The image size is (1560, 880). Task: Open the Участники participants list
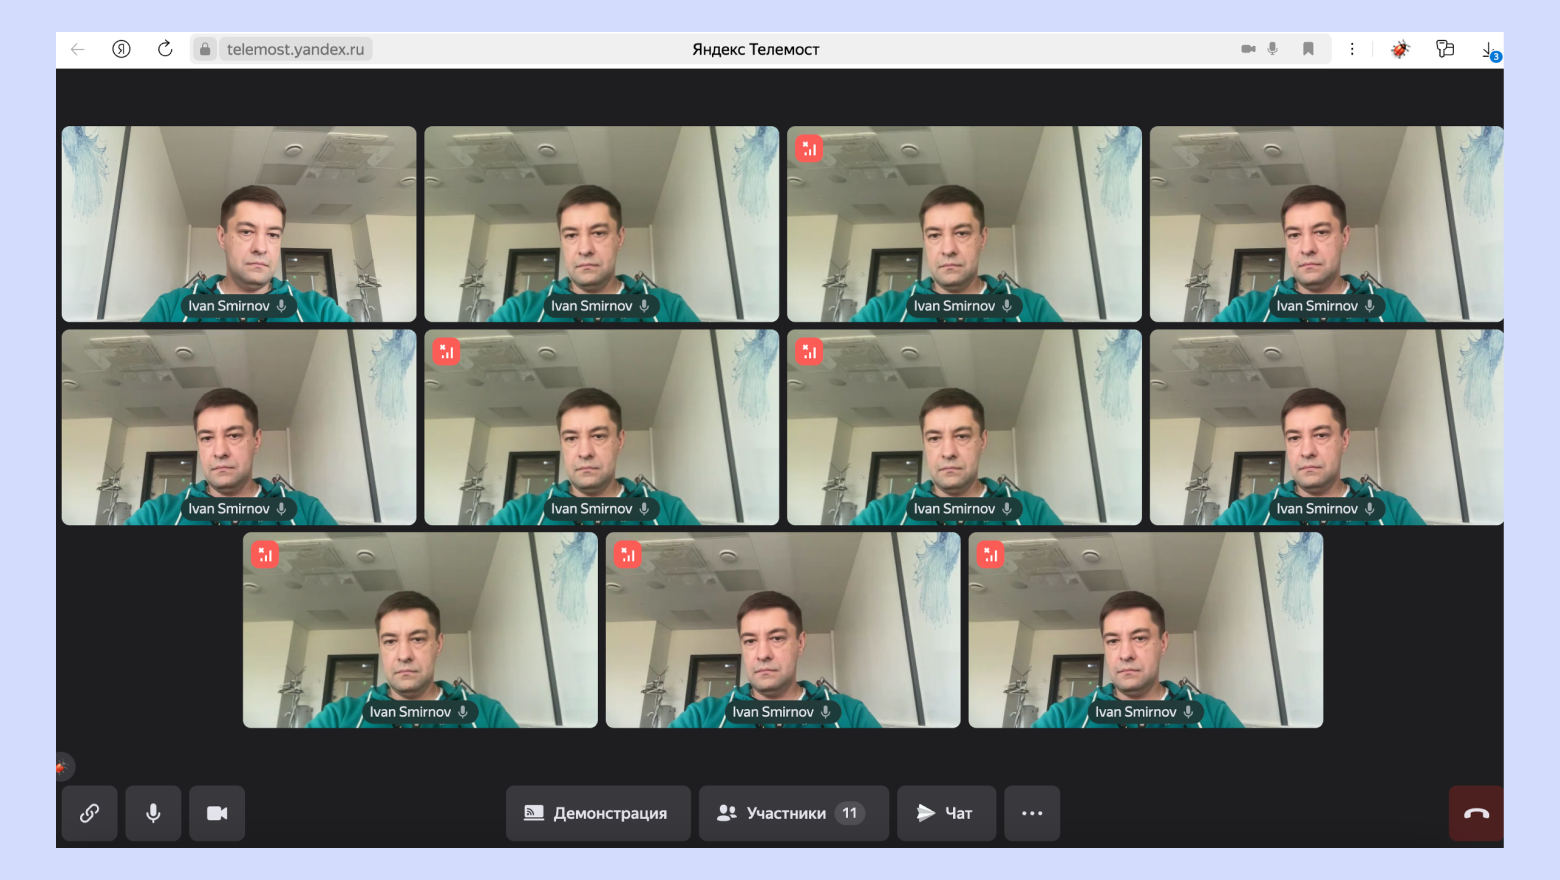[794, 813]
